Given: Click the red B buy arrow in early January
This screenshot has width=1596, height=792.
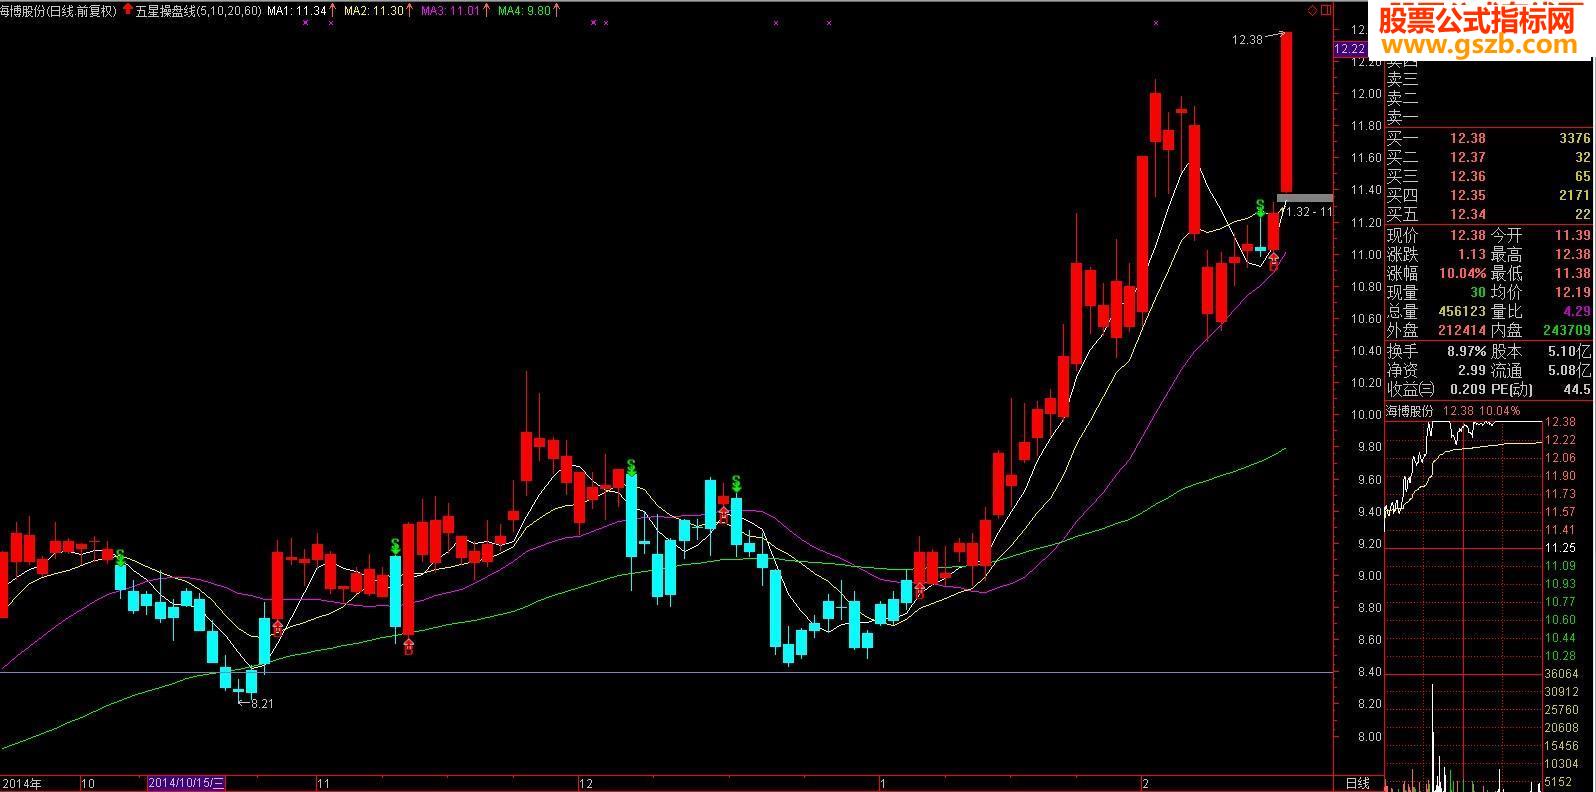Looking at the screenshot, I should (x=919, y=590).
